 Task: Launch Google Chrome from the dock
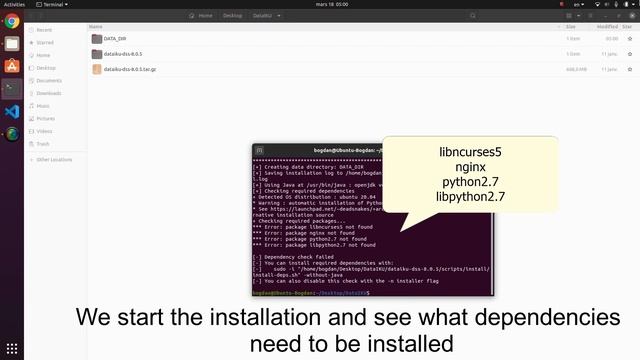[x=12, y=21]
